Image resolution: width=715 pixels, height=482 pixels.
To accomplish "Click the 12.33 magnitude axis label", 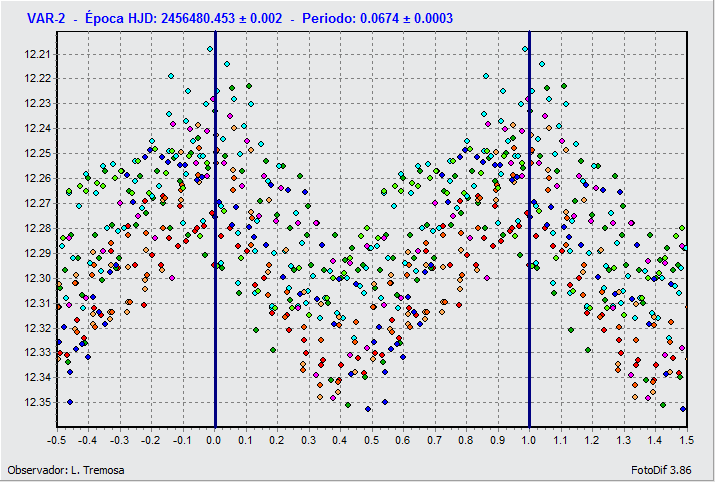I will pos(36,352).
